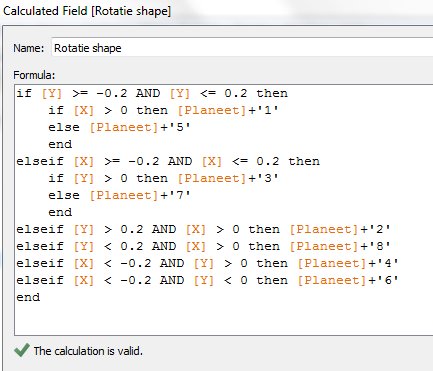This screenshot has height=371, width=433.
Task: Click formula line ending with [Planeet]+'8'
Action: coord(203,246)
